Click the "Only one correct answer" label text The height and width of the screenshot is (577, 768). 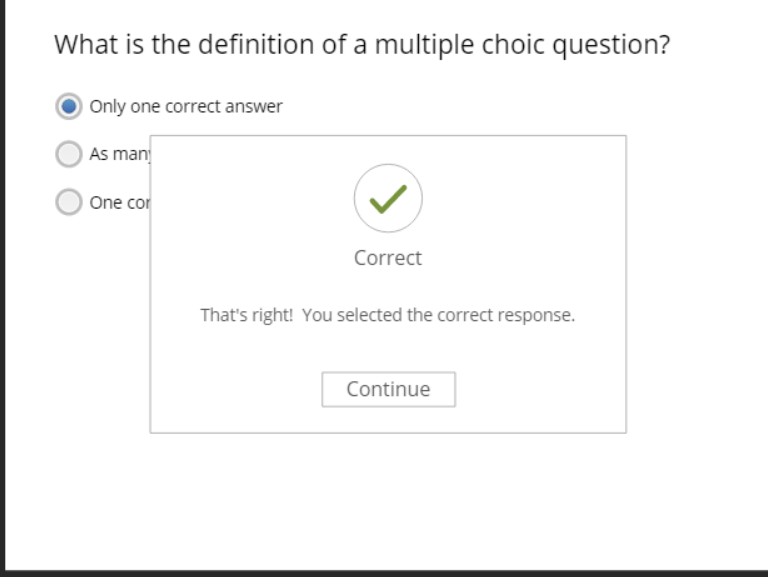[186, 106]
